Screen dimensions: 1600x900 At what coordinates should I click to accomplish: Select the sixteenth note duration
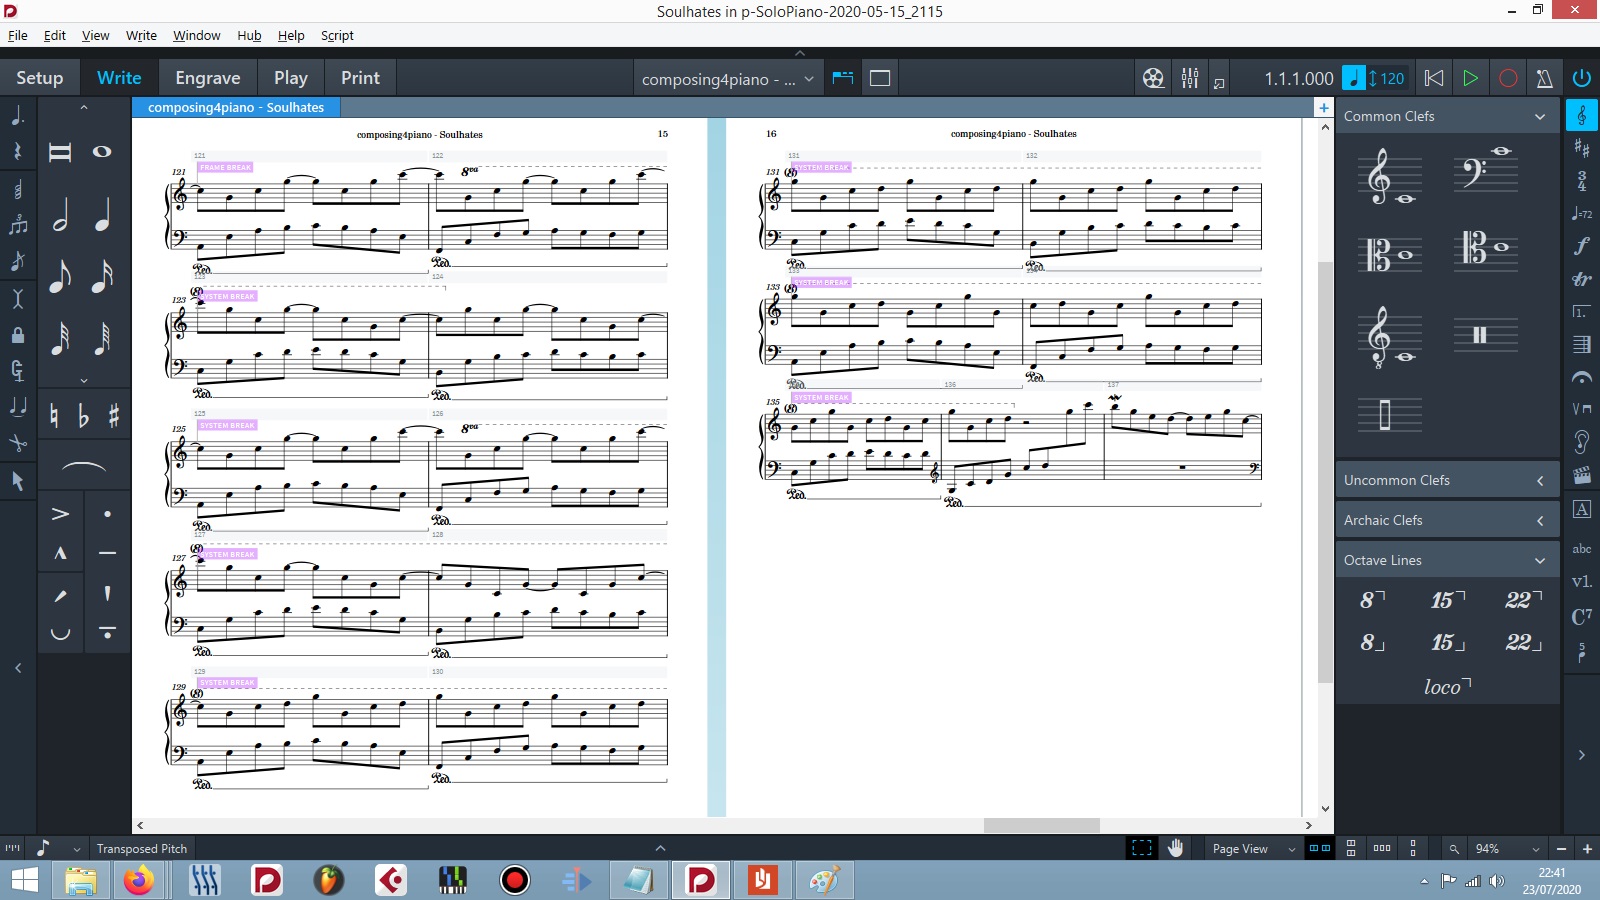102,276
